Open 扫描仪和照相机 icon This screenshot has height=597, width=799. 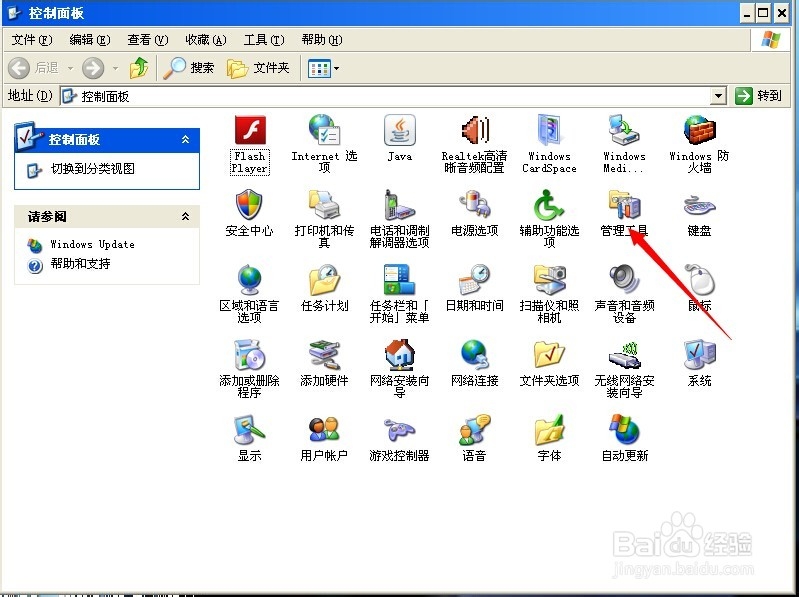(549, 280)
